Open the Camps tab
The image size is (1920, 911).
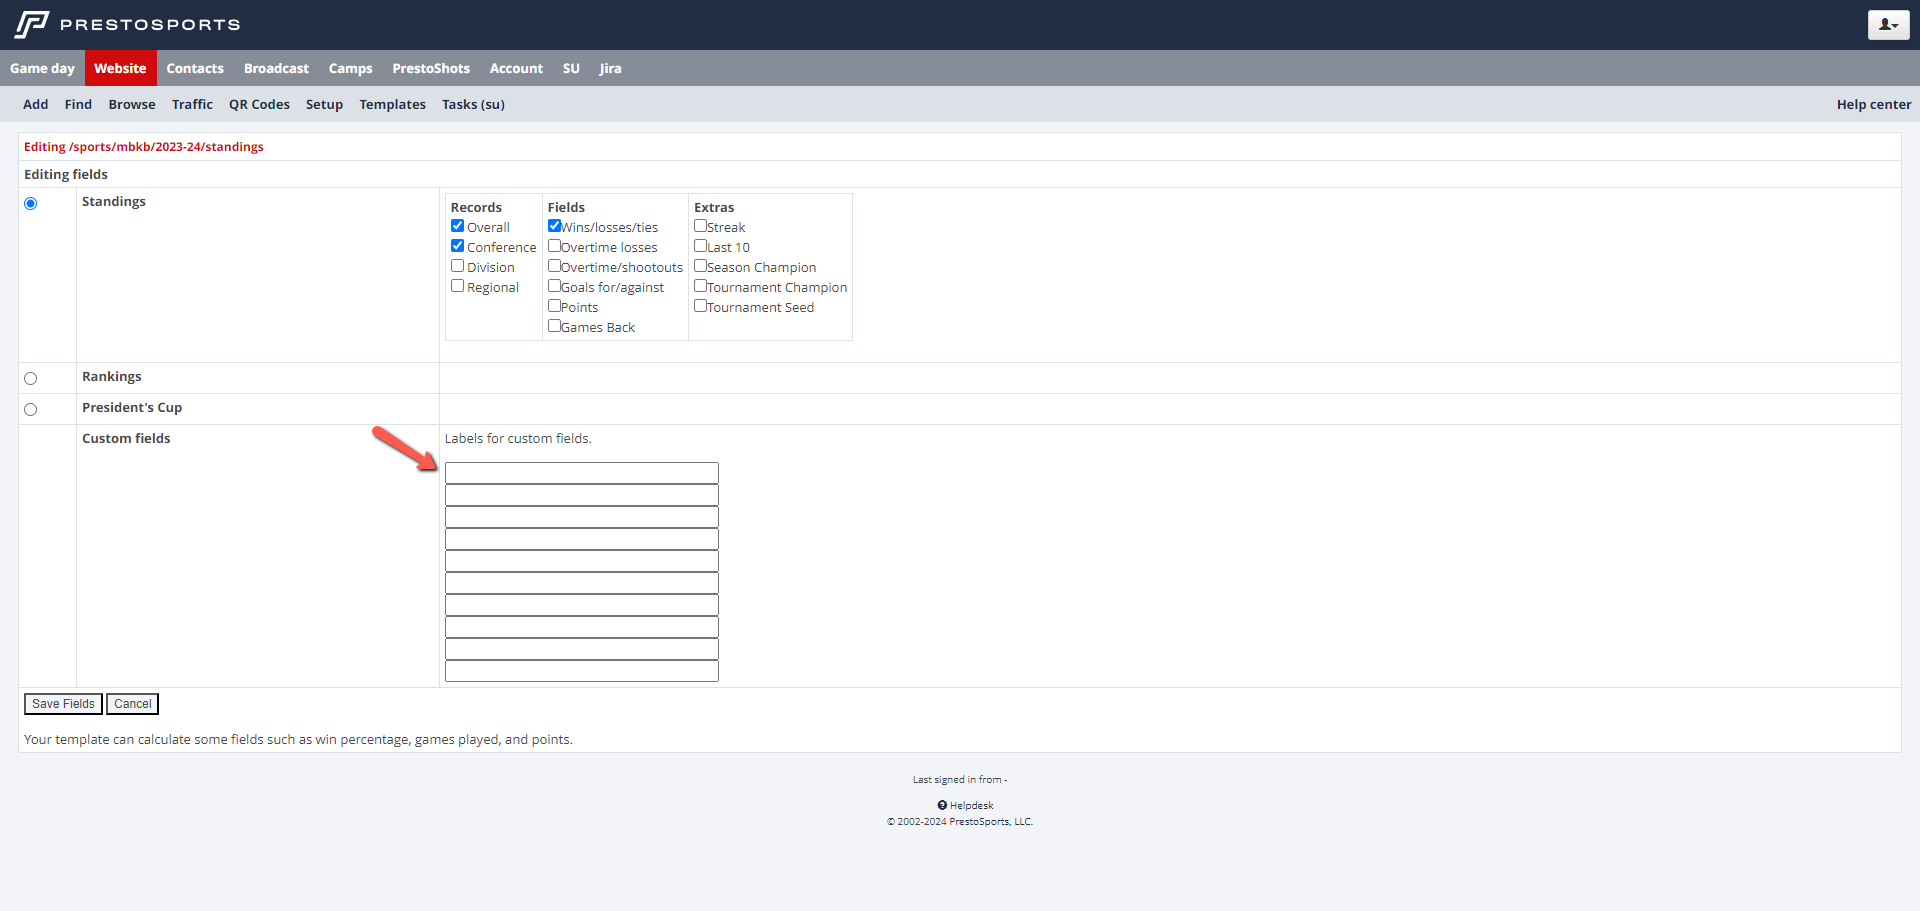pos(350,68)
